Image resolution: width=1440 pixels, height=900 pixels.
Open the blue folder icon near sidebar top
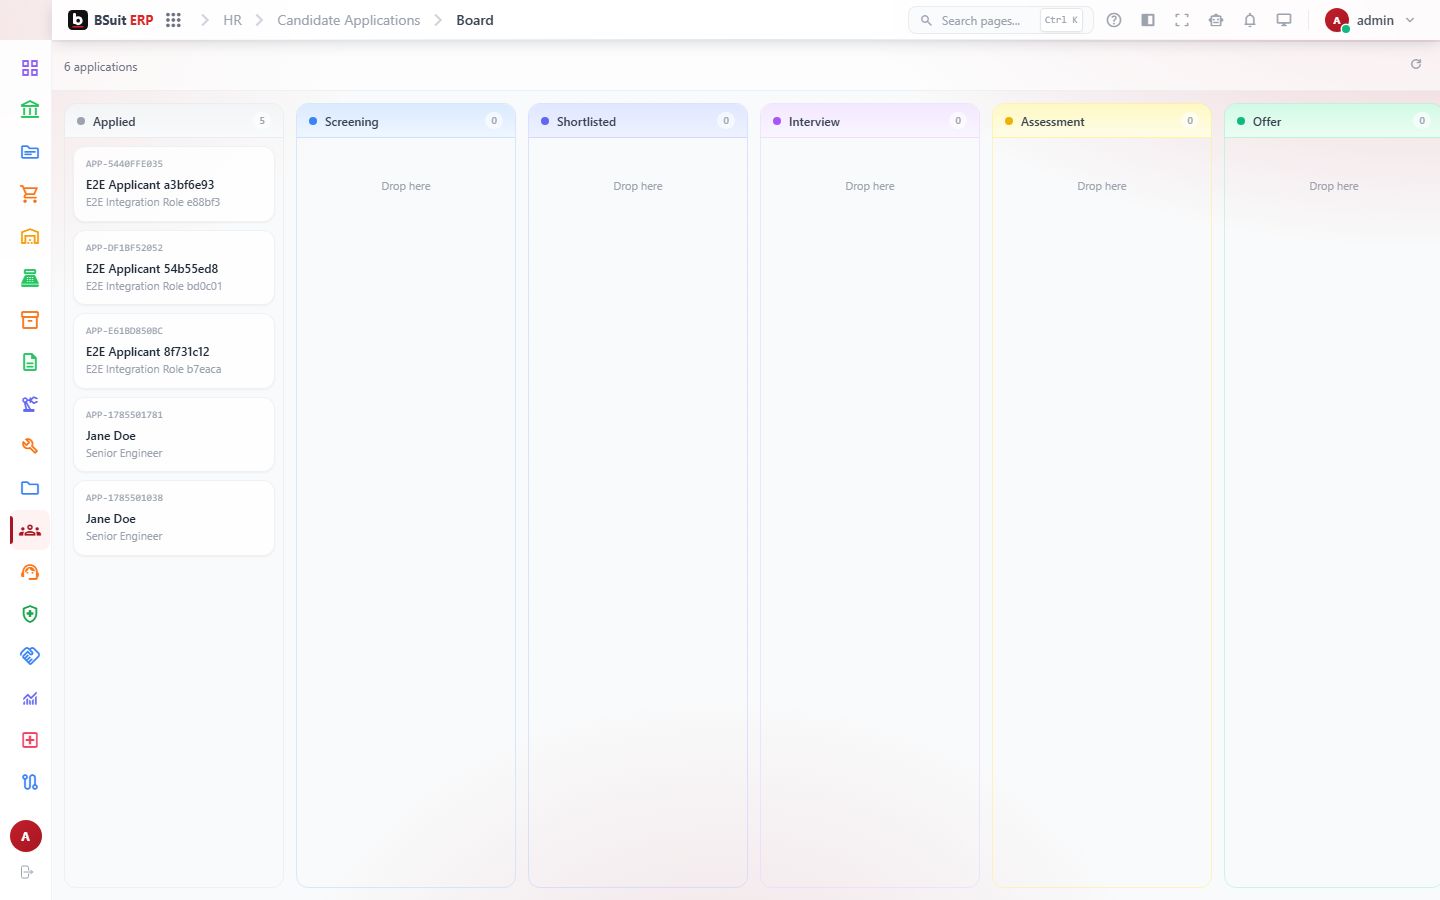point(30,152)
